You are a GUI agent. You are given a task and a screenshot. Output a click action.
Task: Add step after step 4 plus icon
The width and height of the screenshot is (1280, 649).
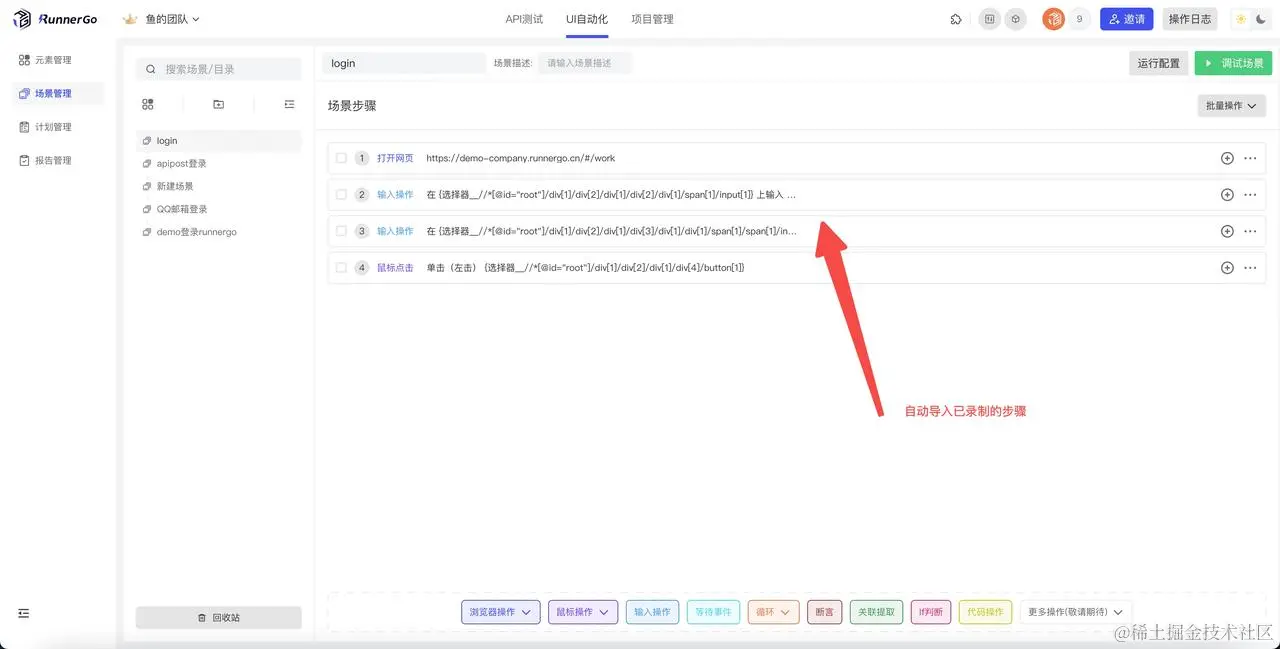(1227, 268)
